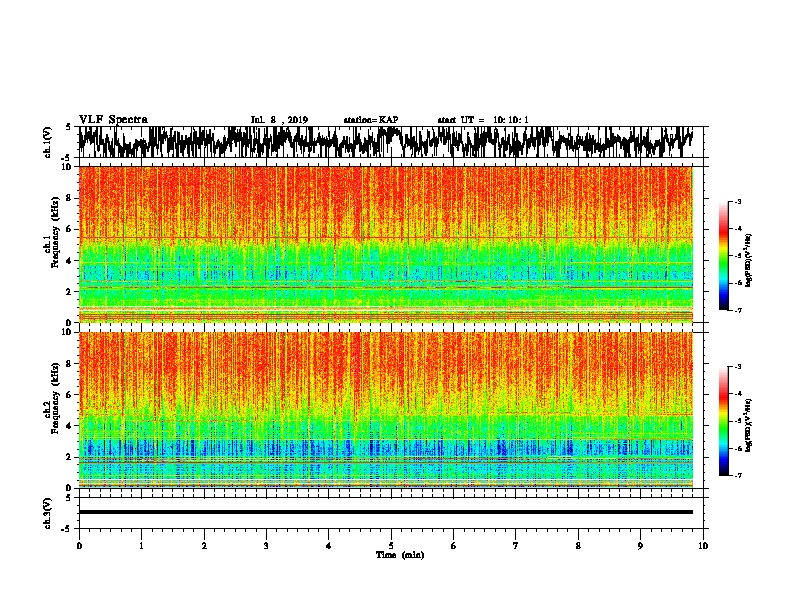Click the "6" kHz tick on ch.2 axis
This screenshot has width=792, height=612.
pyautogui.click(x=68, y=395)
